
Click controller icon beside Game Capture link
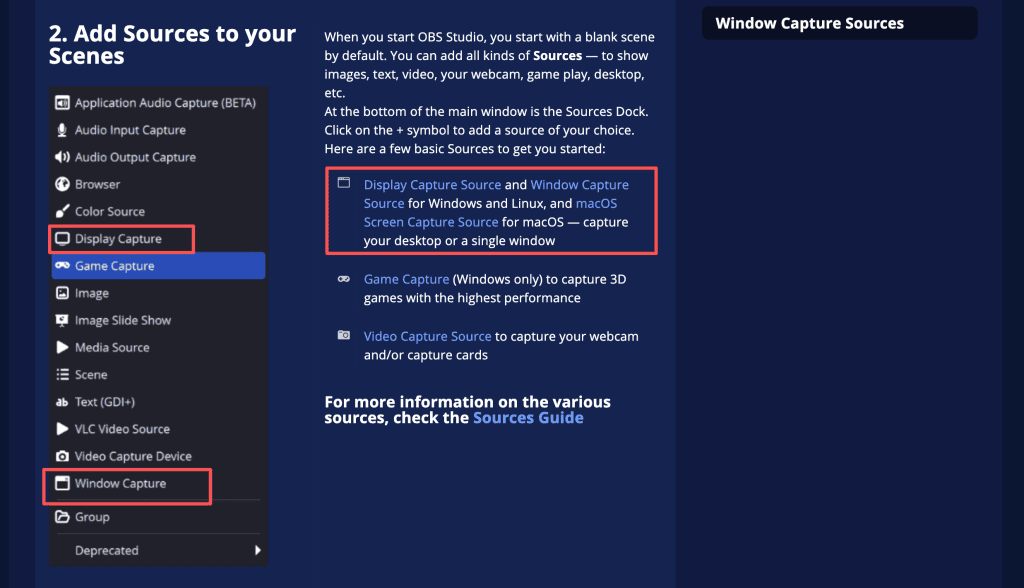(x=344, y=279)
